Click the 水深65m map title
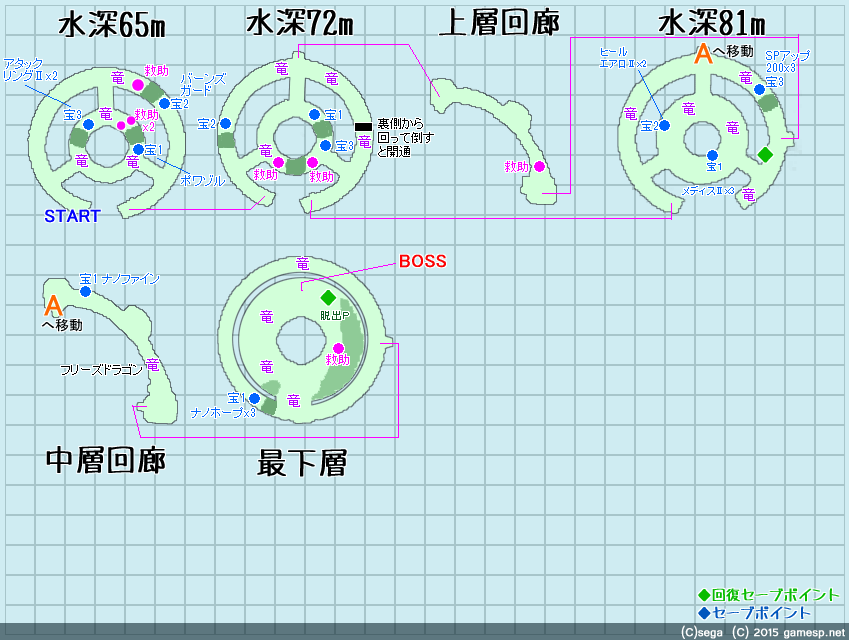 [112, 25]
